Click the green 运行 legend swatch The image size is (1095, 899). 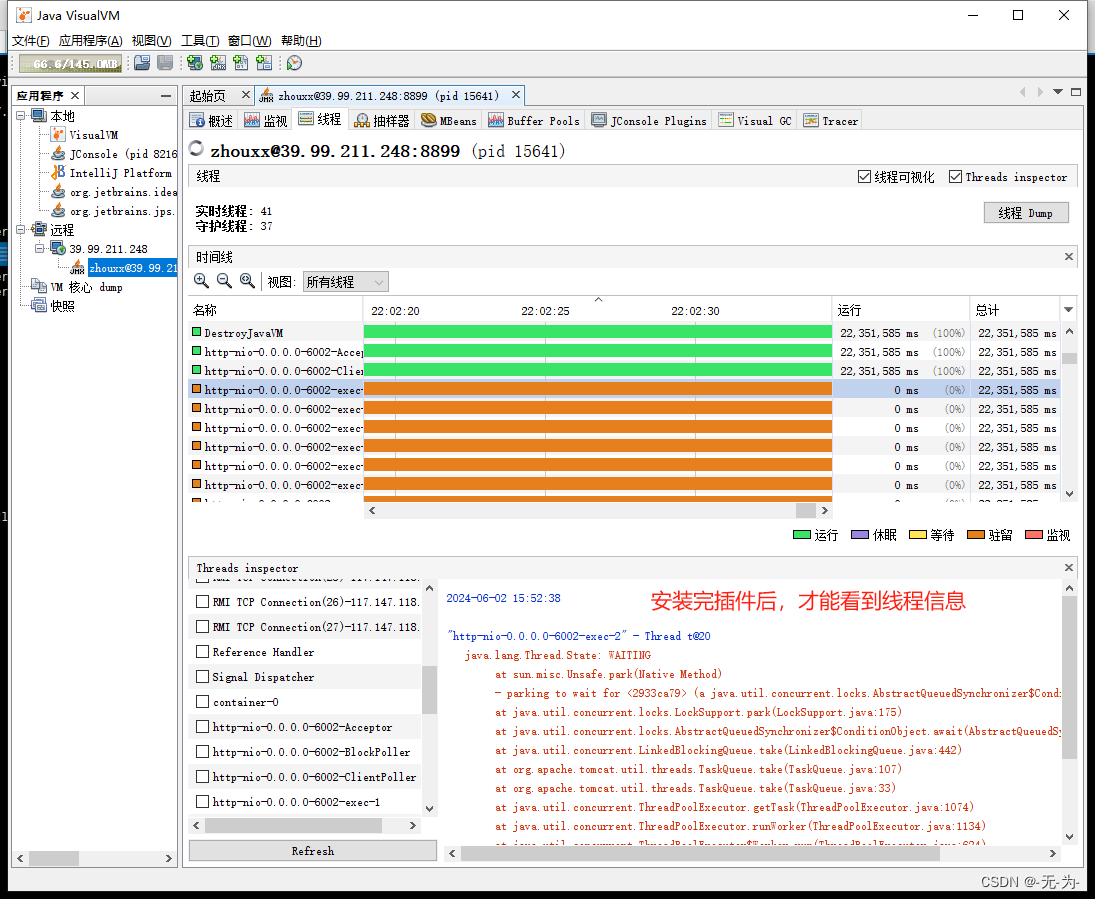point(802,535)
